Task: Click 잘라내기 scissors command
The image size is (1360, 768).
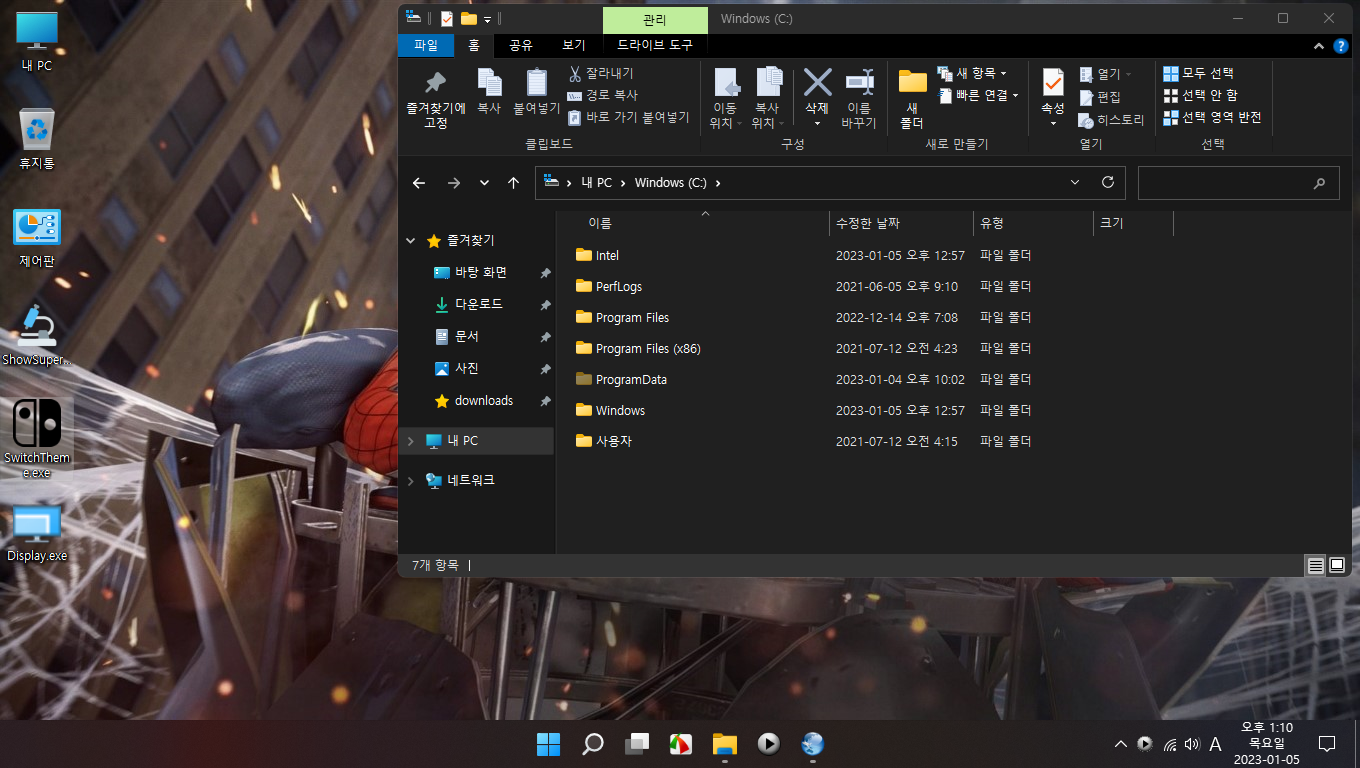Action: pyautogui.click(x=600, y=73)
